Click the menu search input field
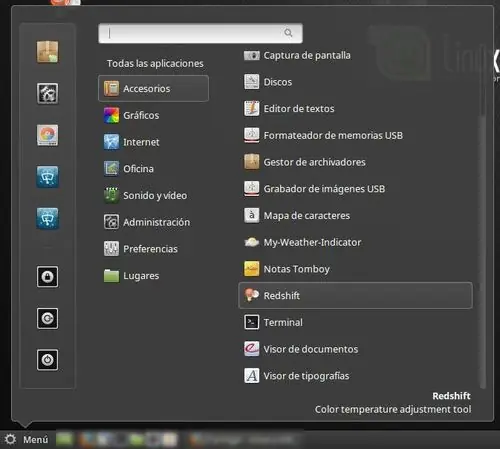Image resolution: width=500 pixels, height=449 pixels. (200, 33)
